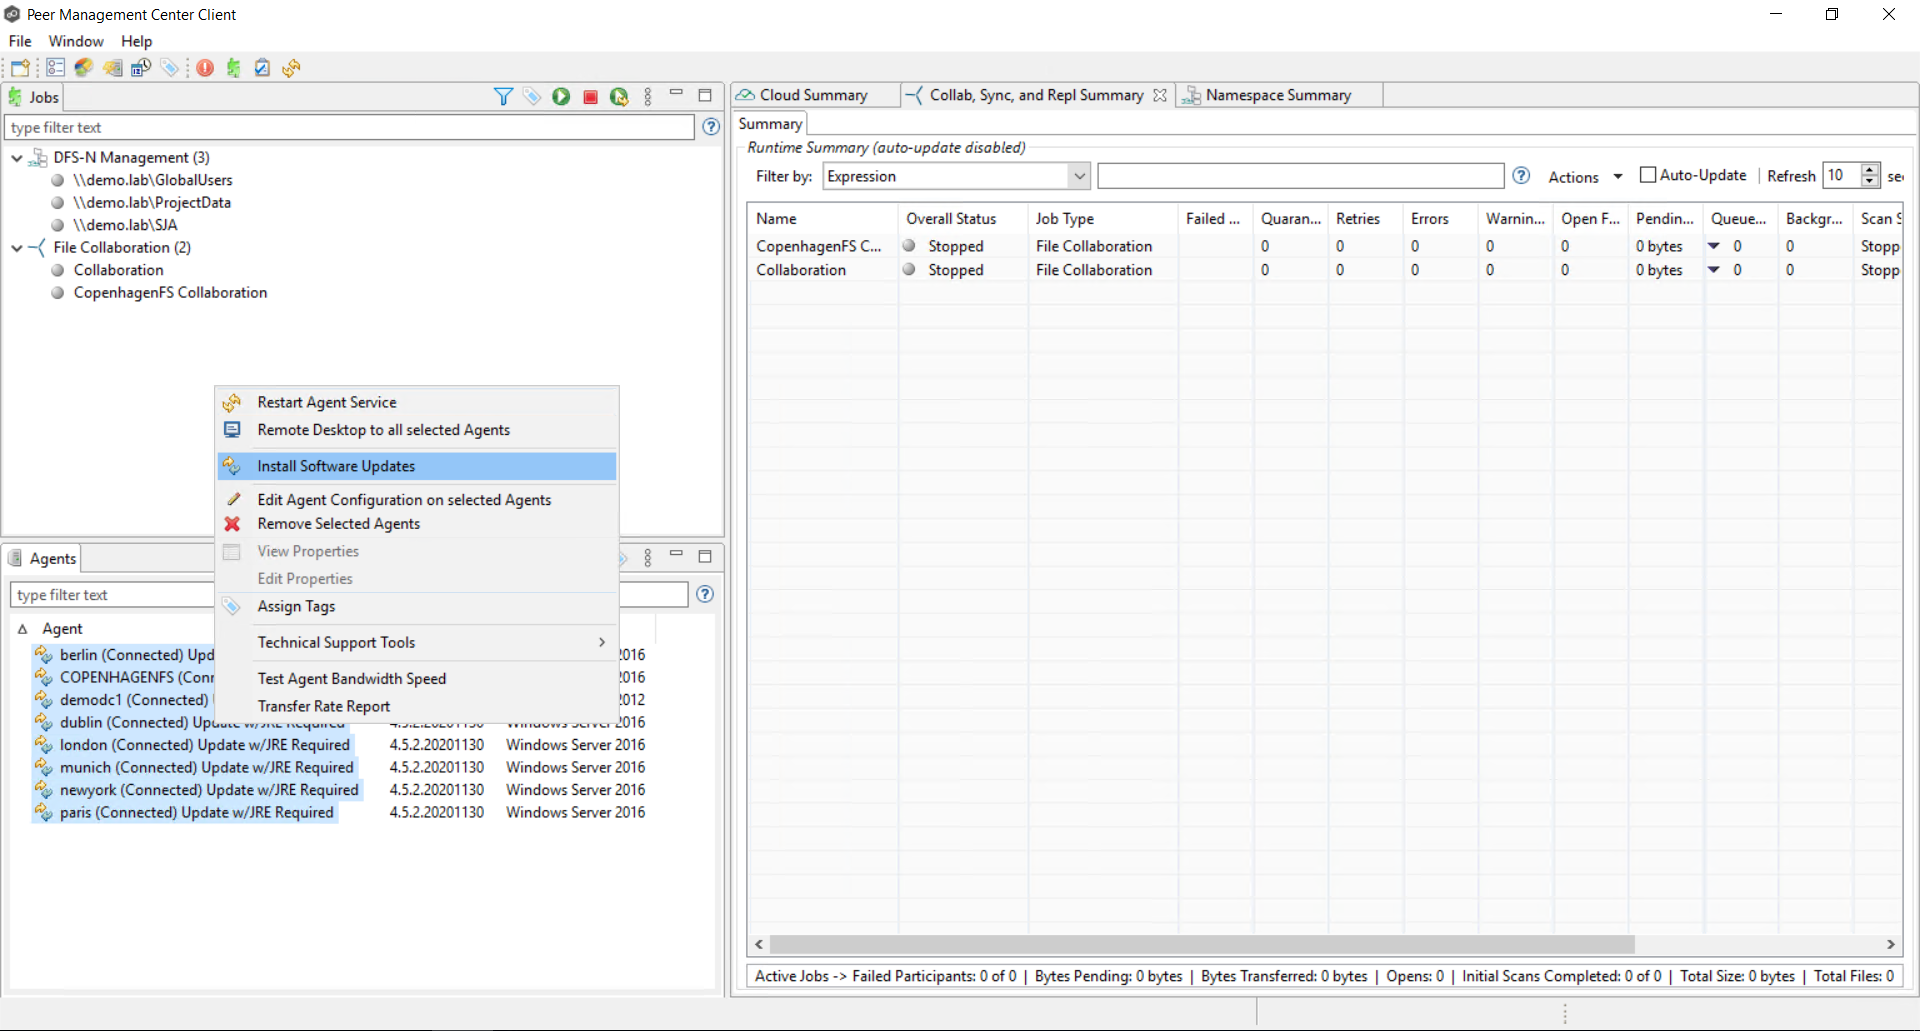The height and width of the screenshot is (1031, 1920).
Task: Collapse the File Collaboration tree node
Action: [17, 248]
